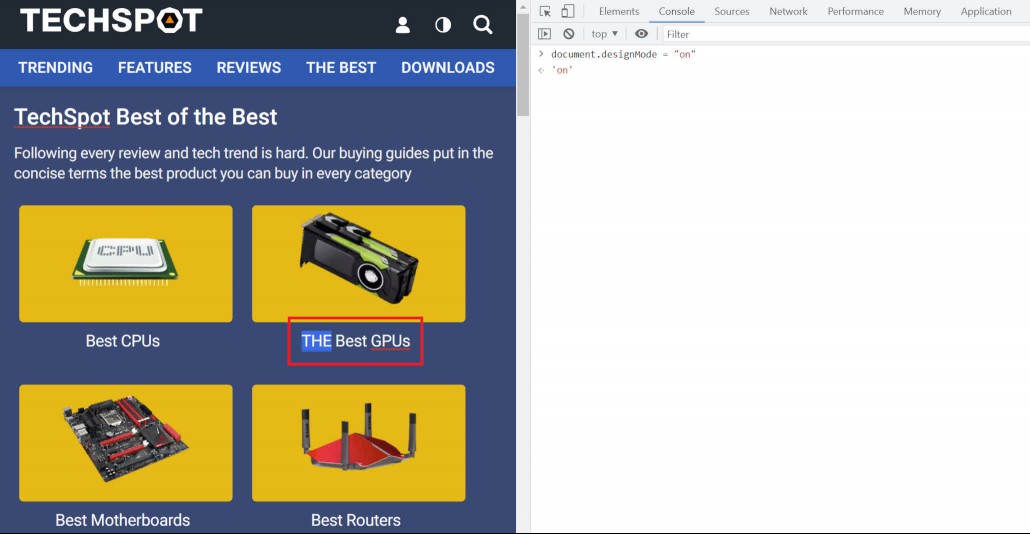Show the console sidebar icon
This screenshot has height=534, width=1030.
coord(545,33)
